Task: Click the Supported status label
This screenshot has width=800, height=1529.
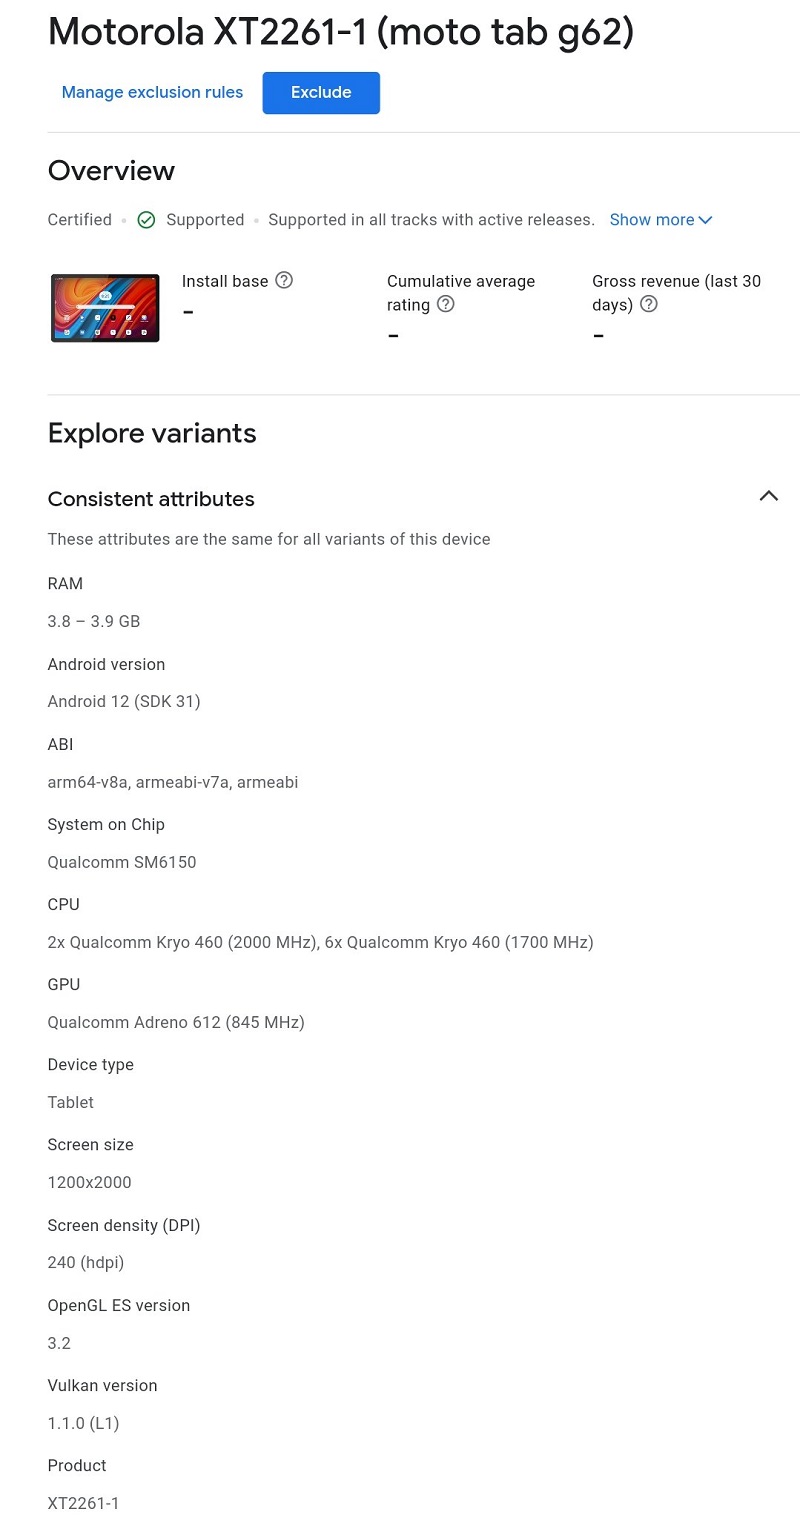Action: [x=205, y=220]
